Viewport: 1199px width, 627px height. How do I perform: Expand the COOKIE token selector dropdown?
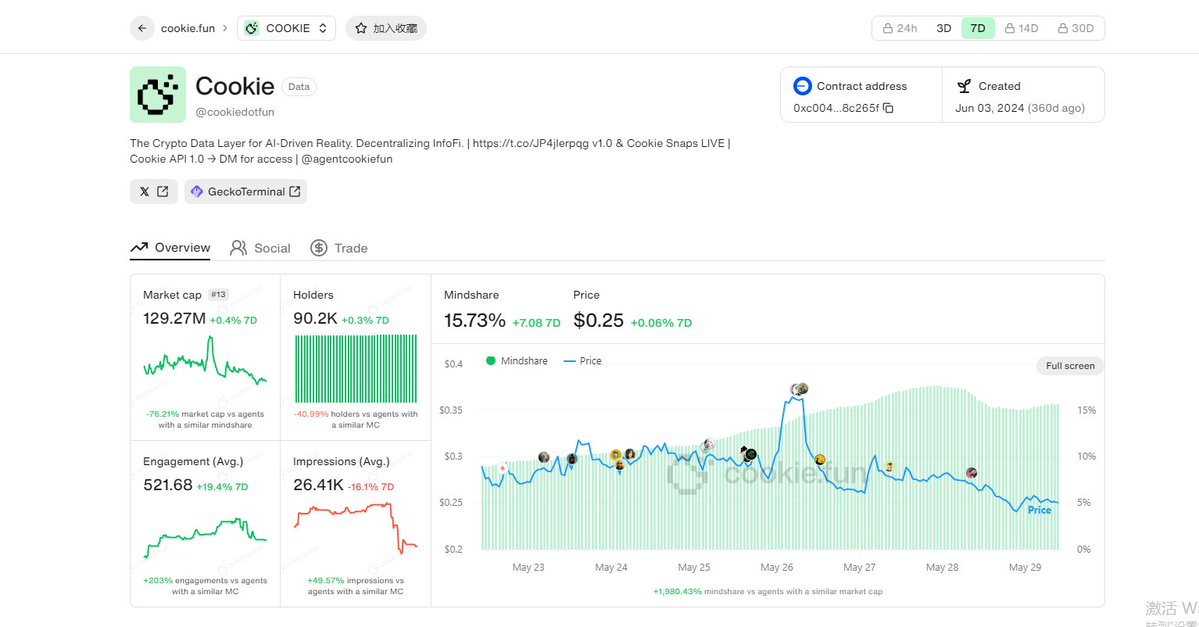click(286, 28)
